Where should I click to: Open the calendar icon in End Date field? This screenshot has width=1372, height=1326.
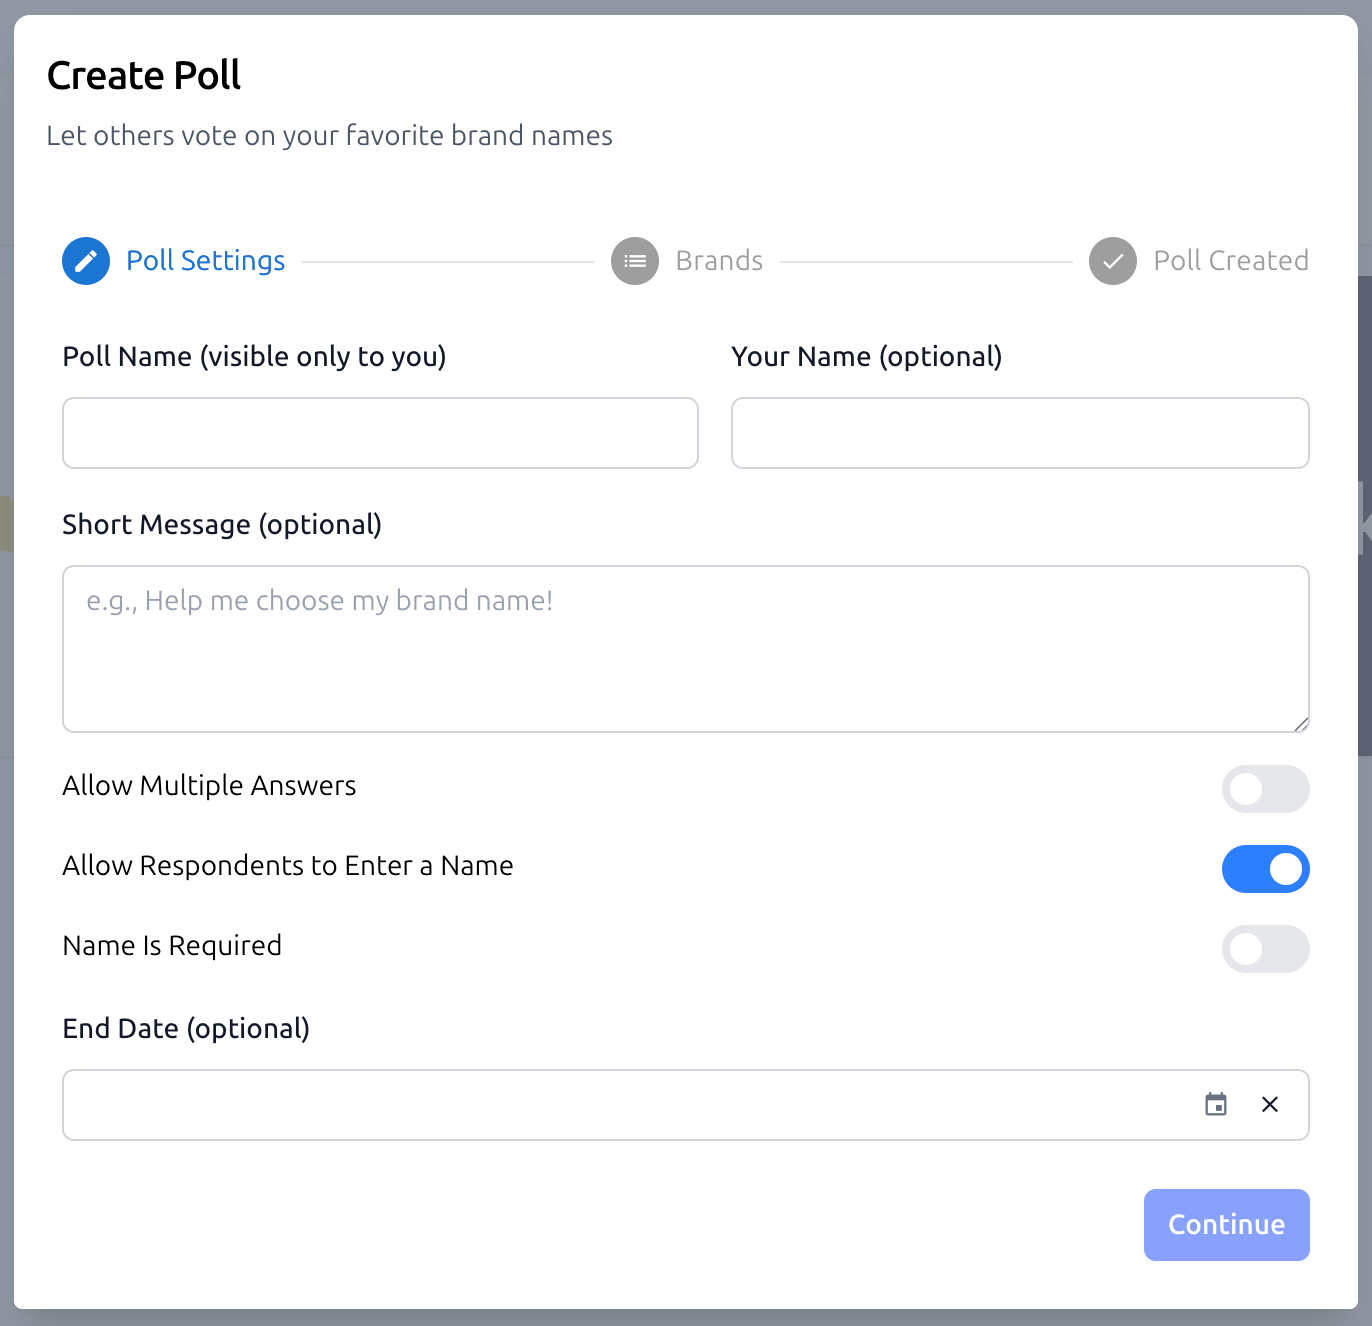click(x=1216, y=1105)
